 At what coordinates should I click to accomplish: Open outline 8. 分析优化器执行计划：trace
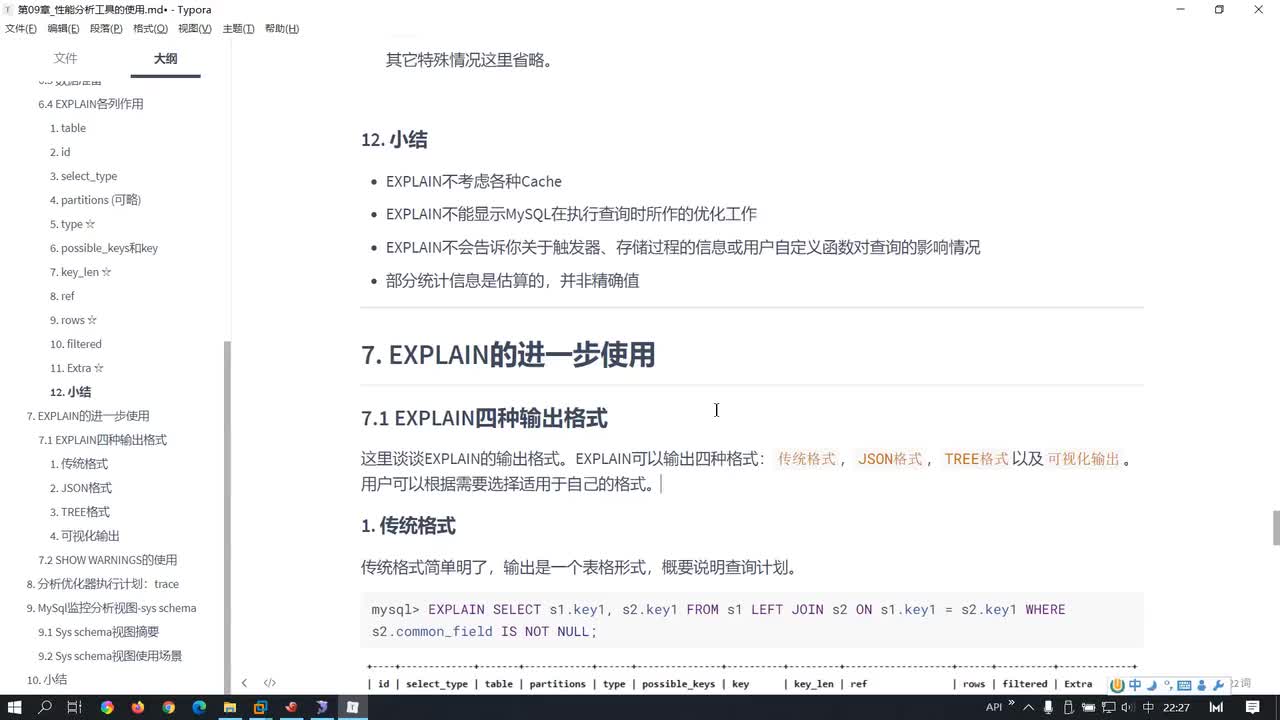pyautogui.click(x=103, y=584)
